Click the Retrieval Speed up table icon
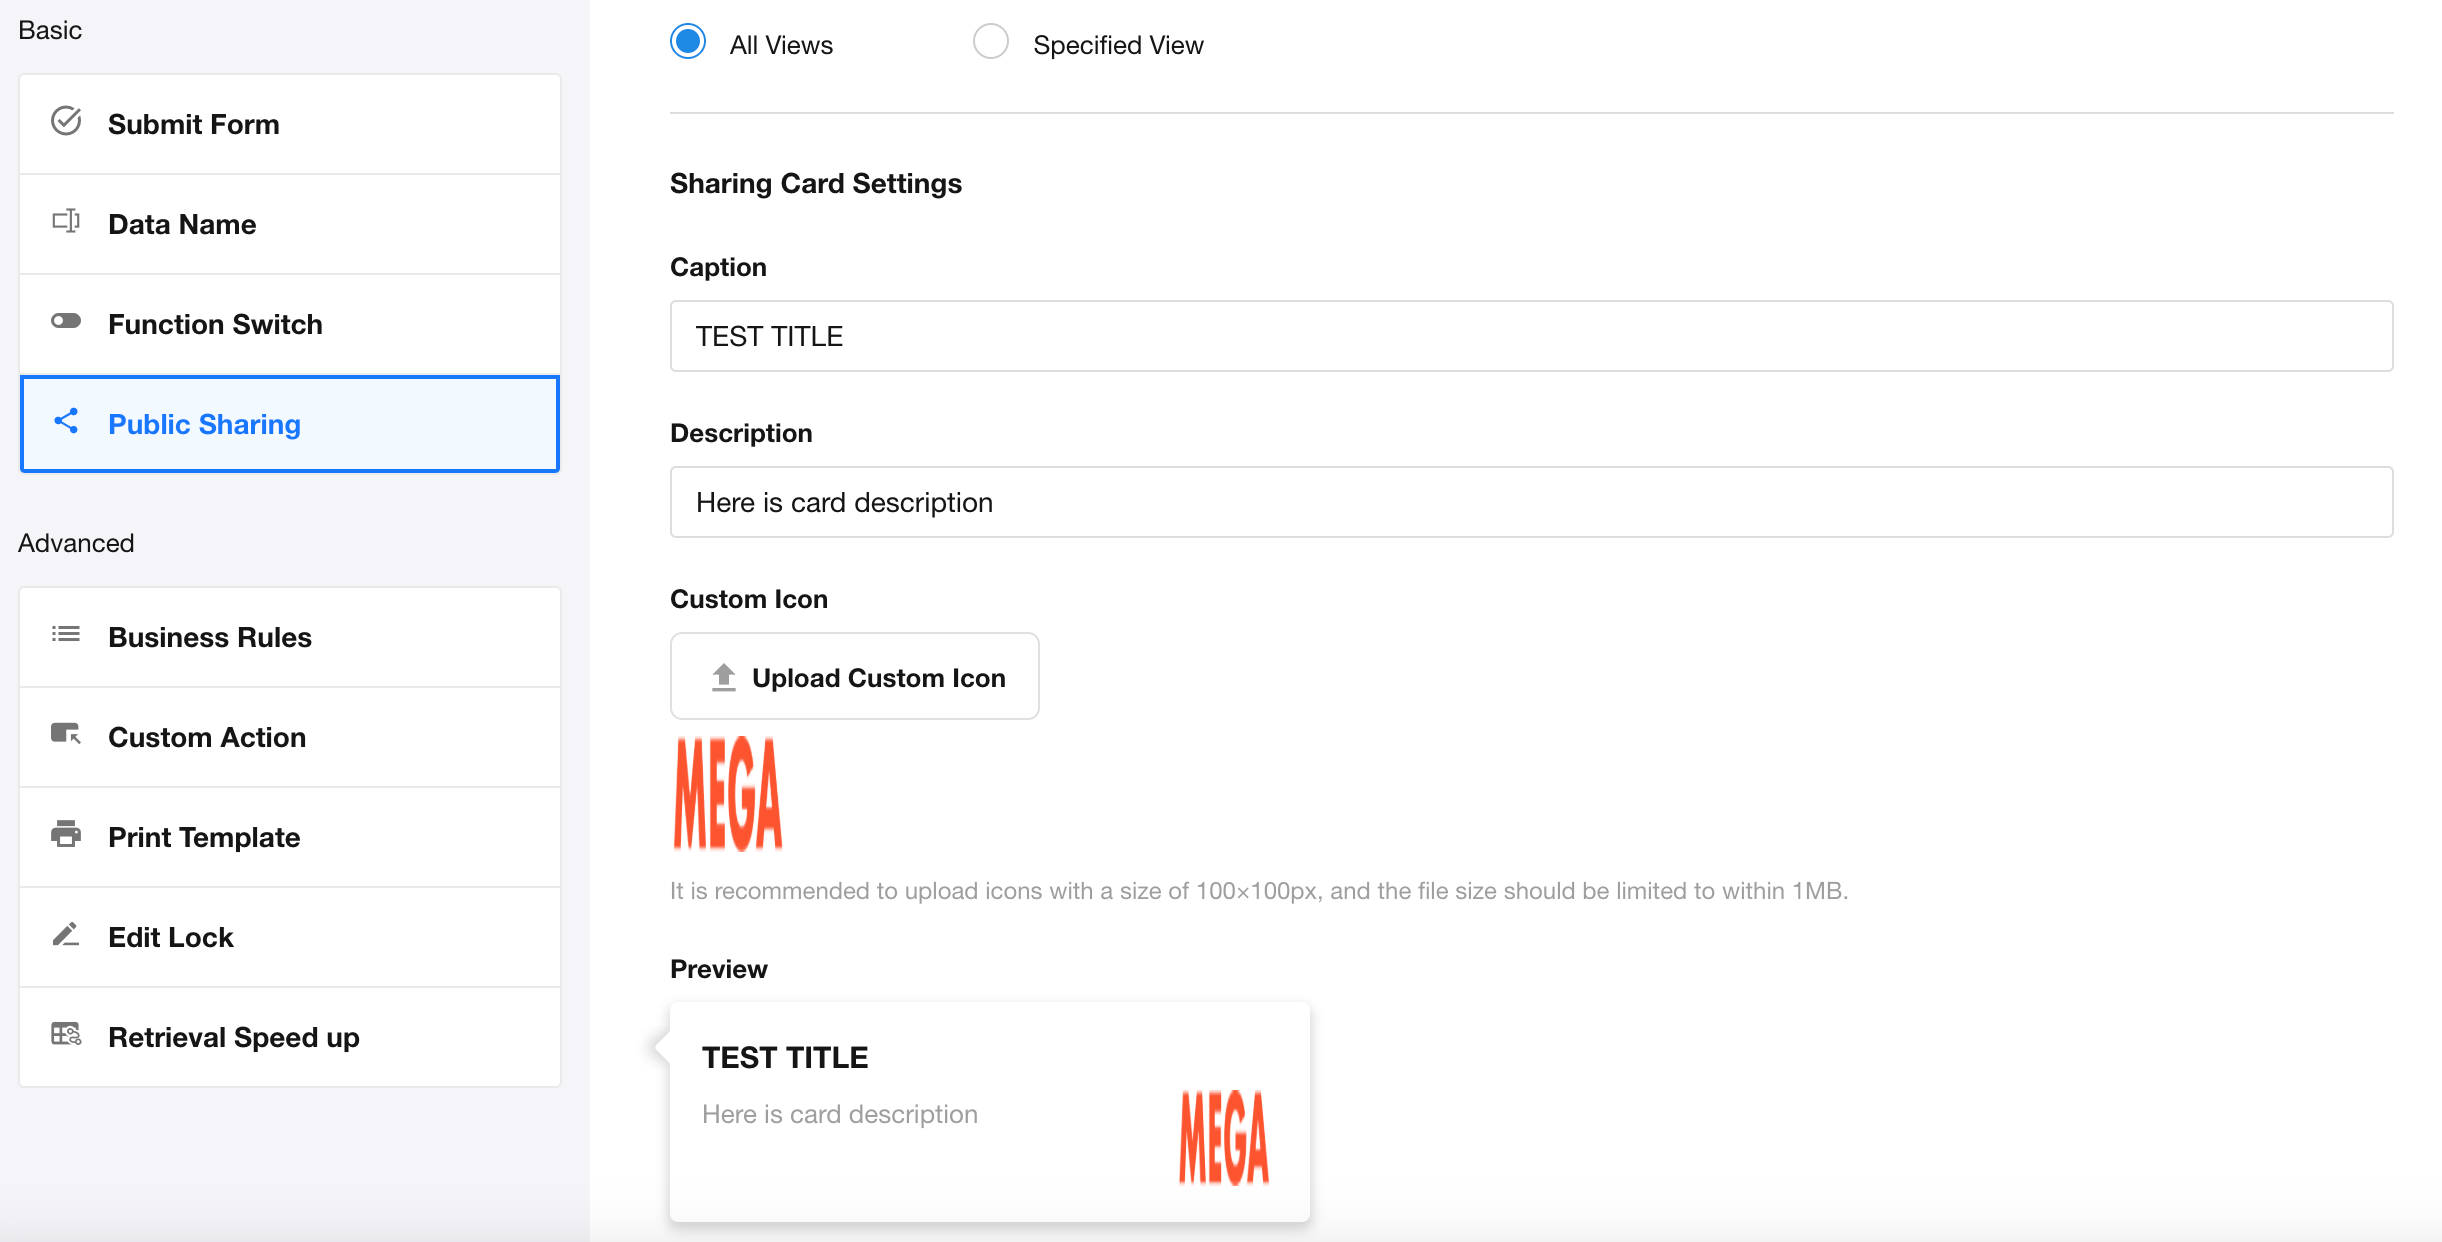 [x=66, y=1034]
